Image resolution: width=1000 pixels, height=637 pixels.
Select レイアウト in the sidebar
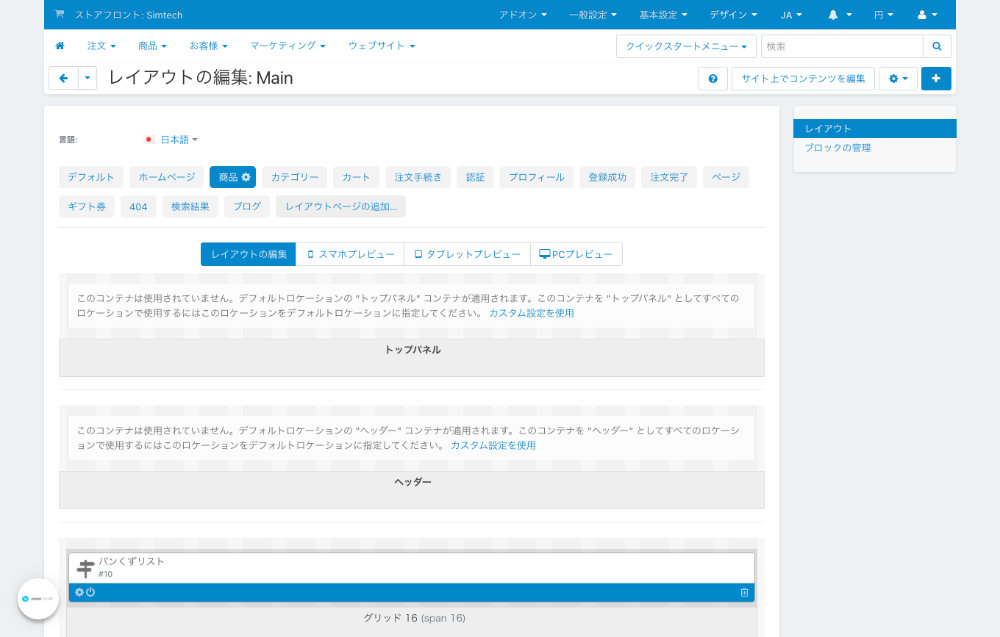pos(874,128)
